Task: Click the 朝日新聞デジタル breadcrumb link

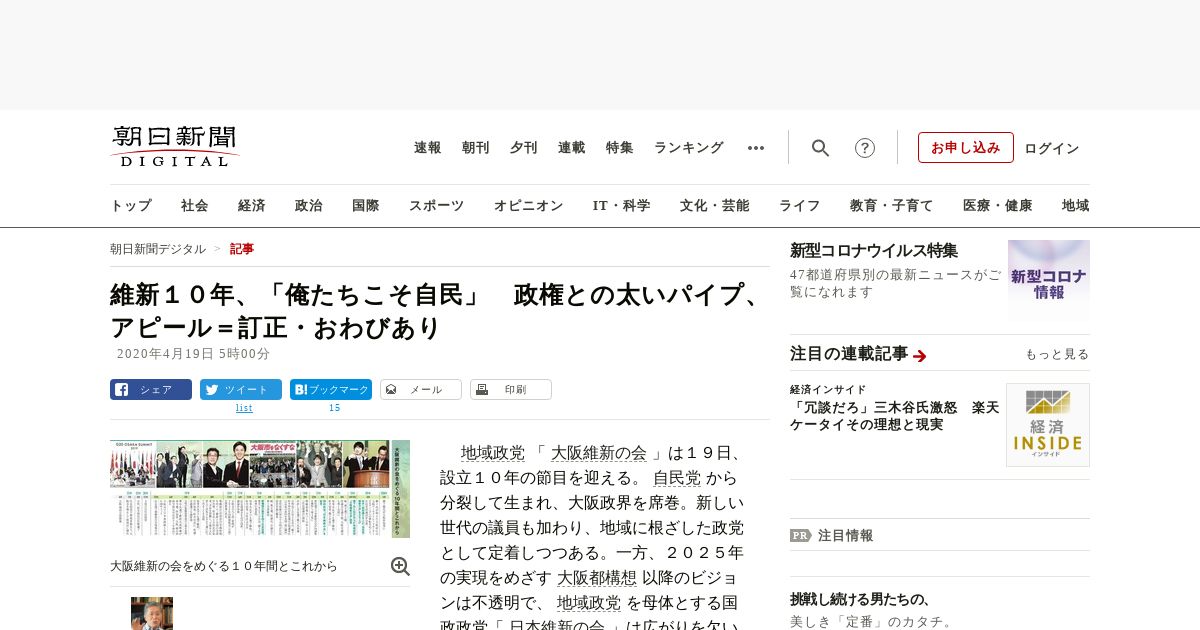Action: (x=158, y=249)
